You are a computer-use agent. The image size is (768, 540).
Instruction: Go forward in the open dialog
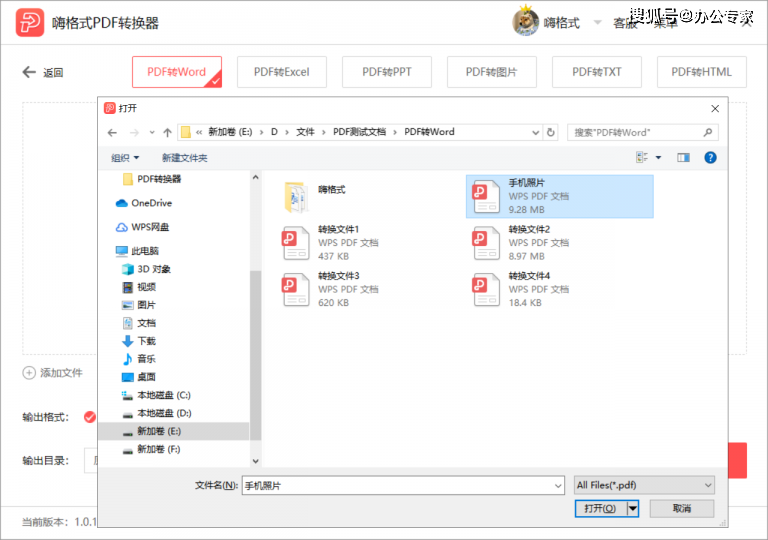pos(134,132)
